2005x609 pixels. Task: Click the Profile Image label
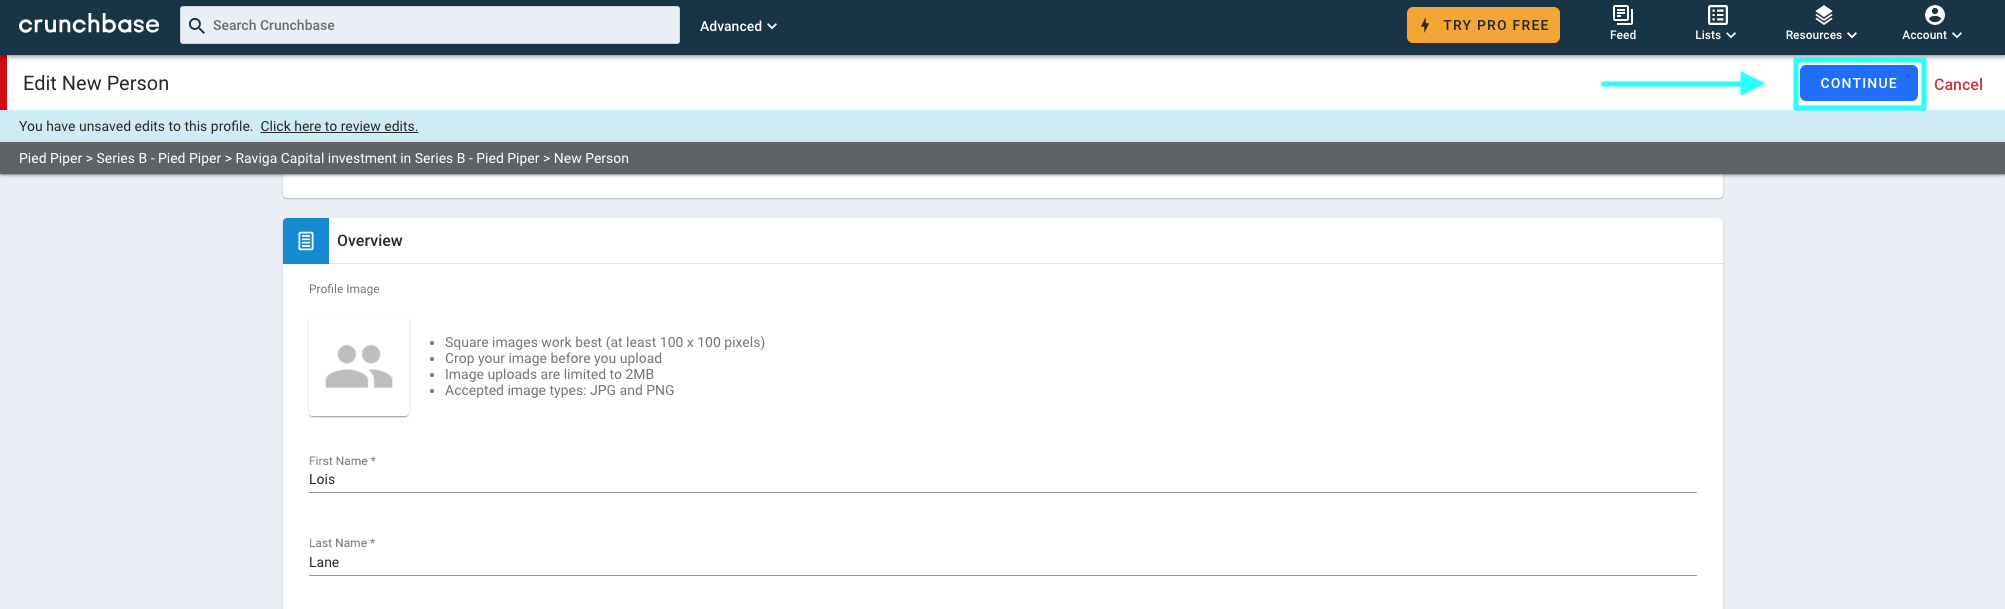(344, 289)
